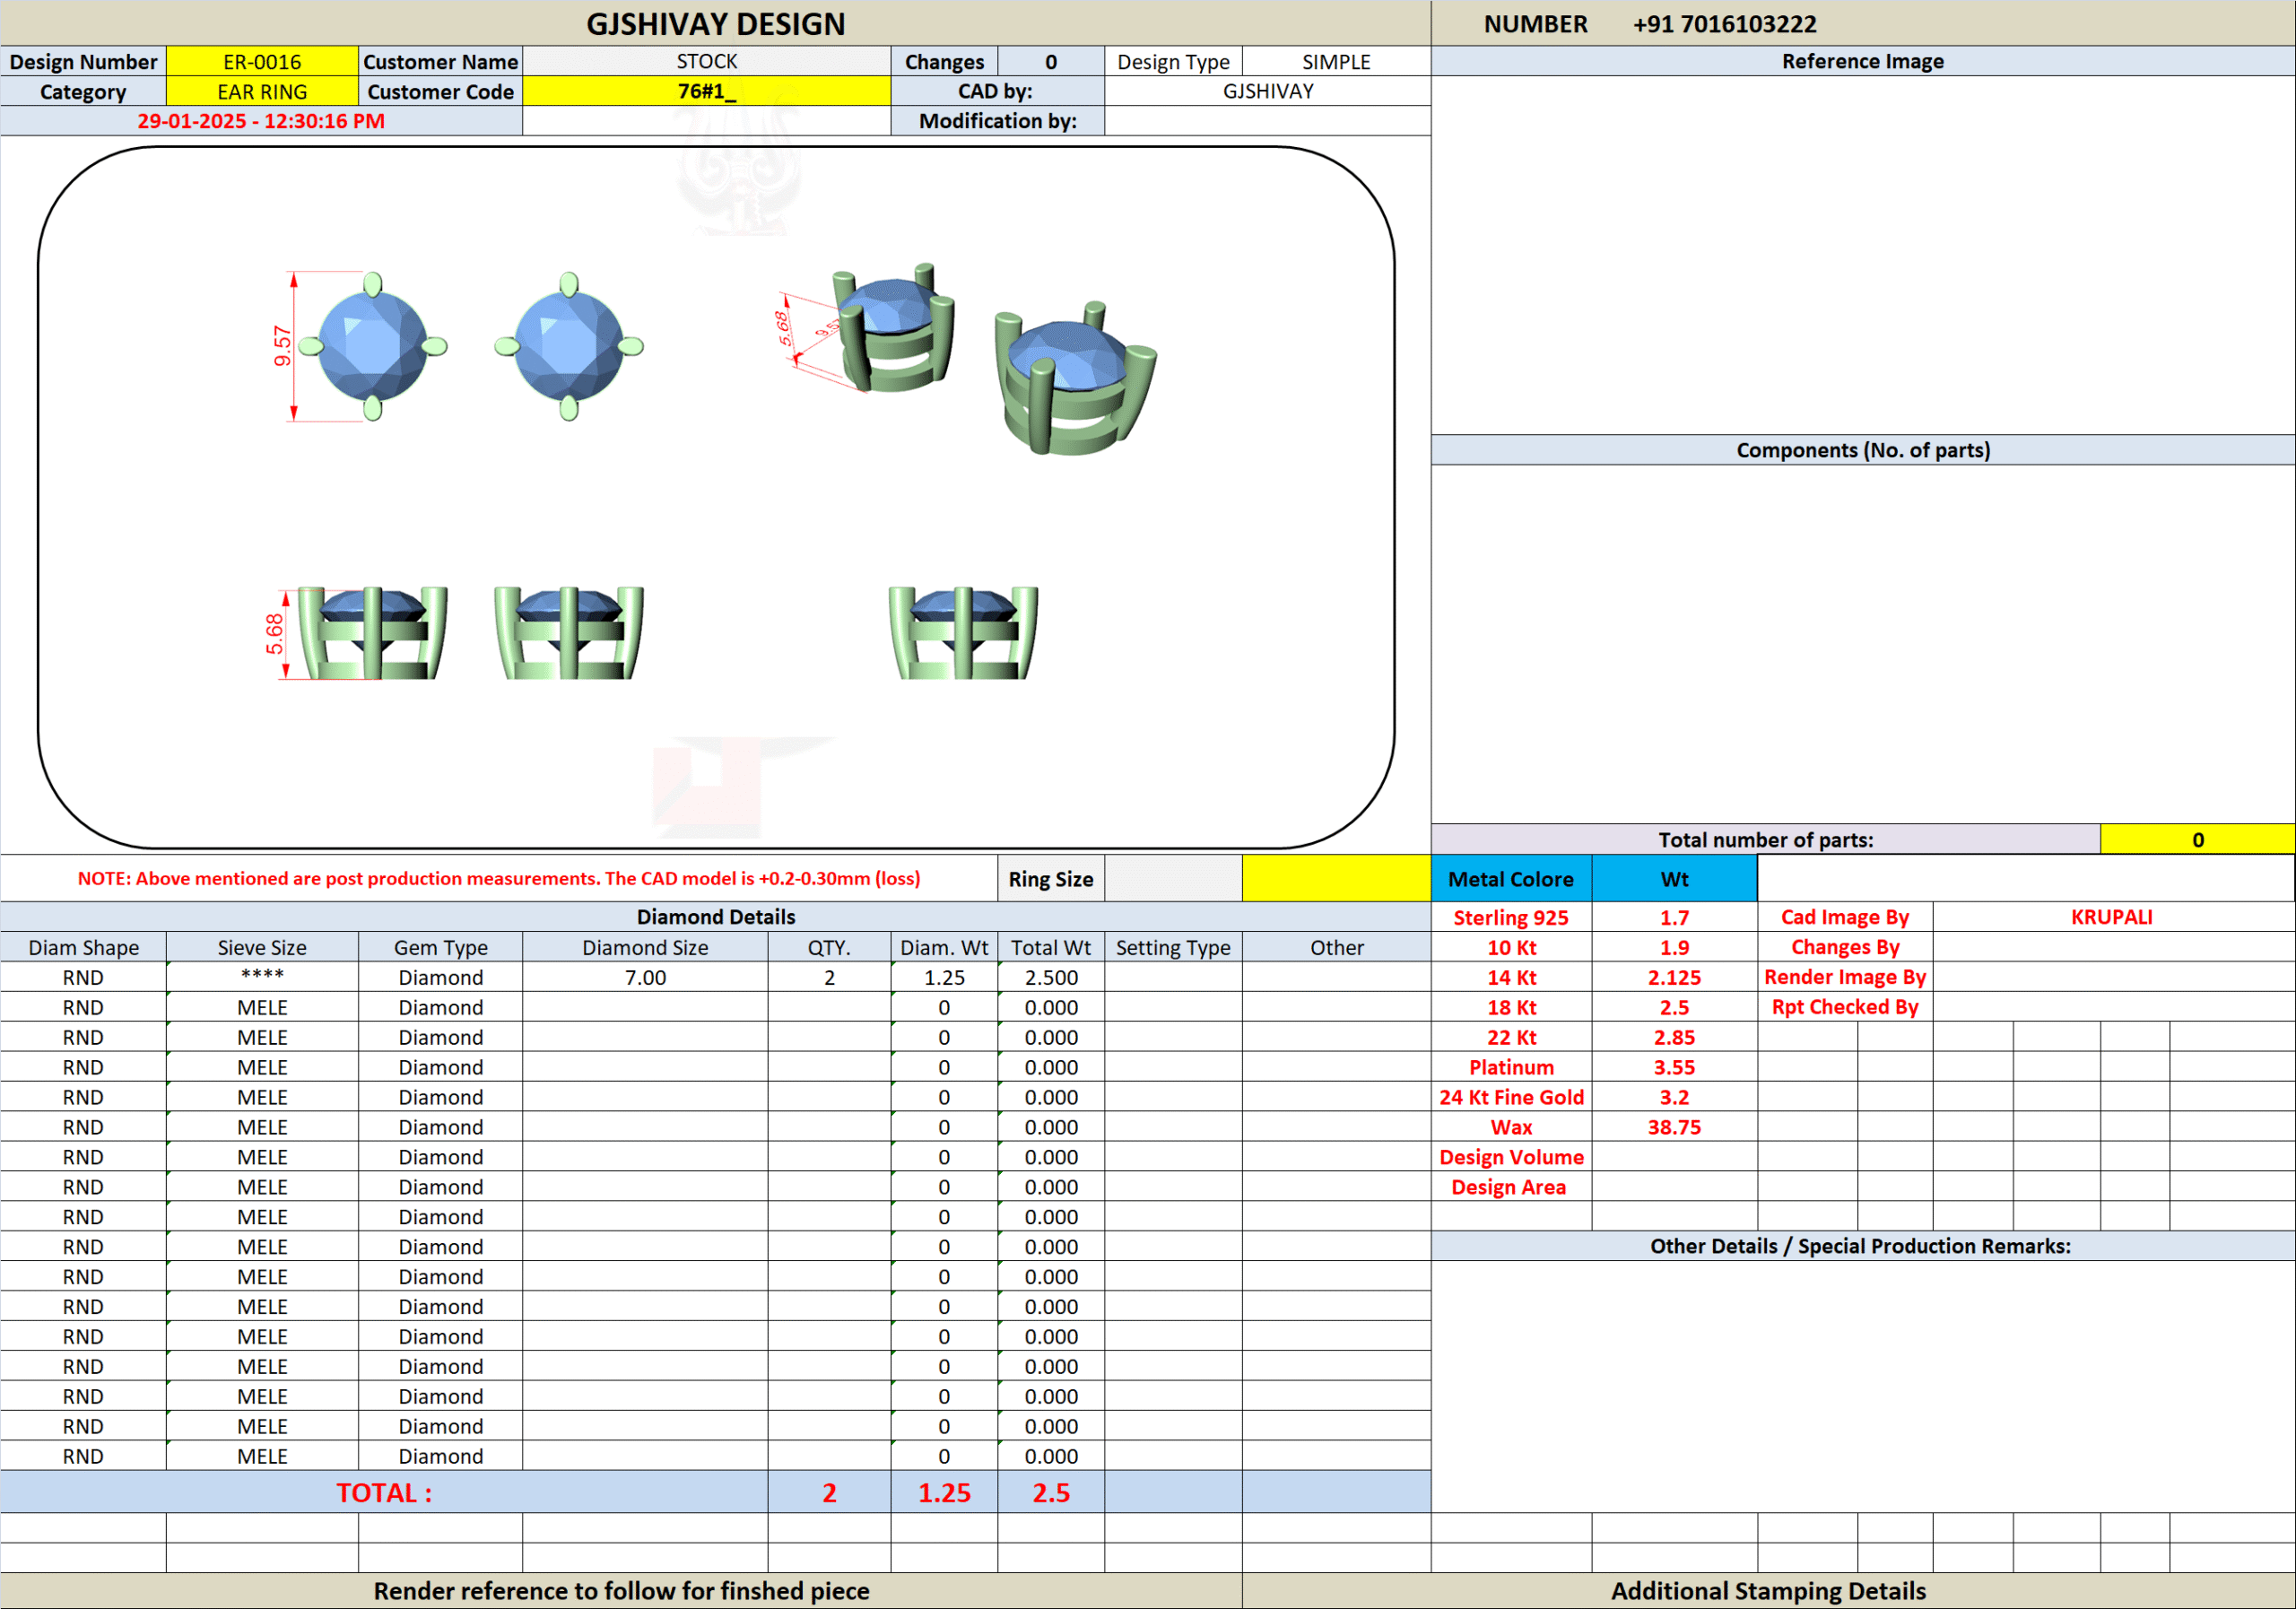Screen dimensions: 2296x1609
Task: Click the yellow Ring Size value cell
Action: [1336, 879]
